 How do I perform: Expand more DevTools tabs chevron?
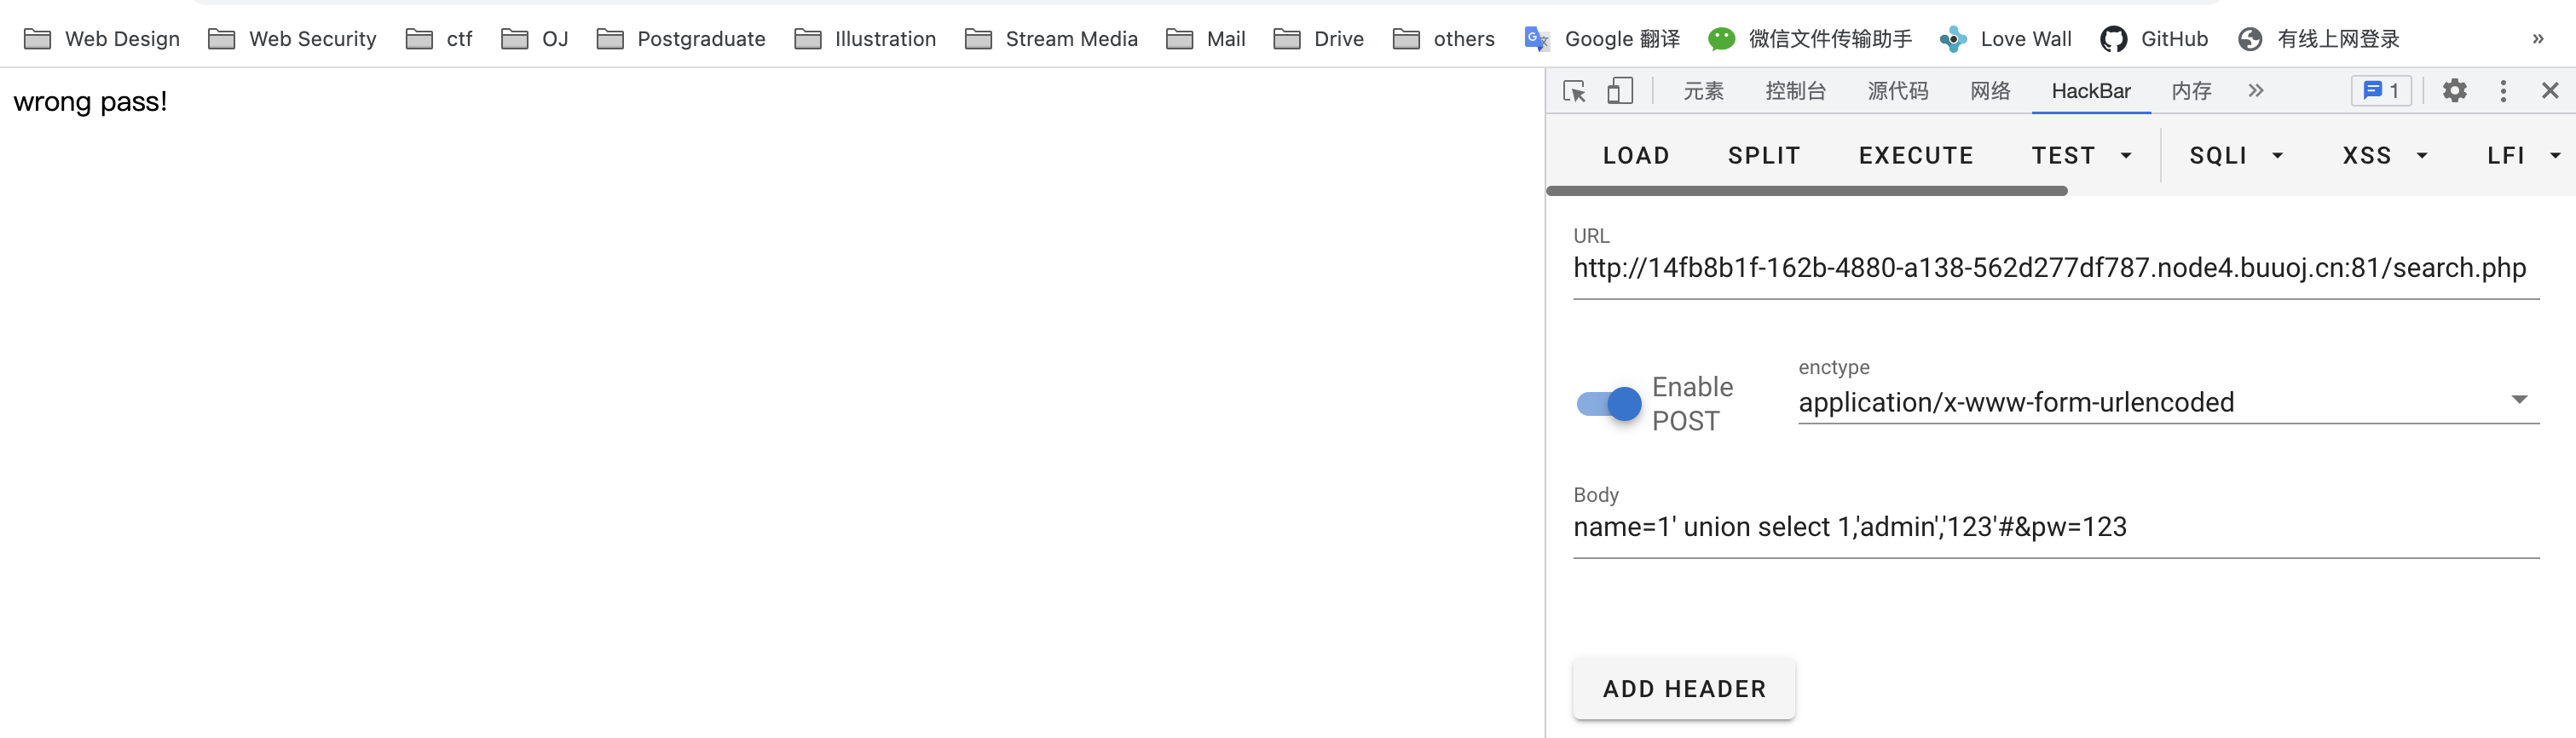pos(2255,91)
